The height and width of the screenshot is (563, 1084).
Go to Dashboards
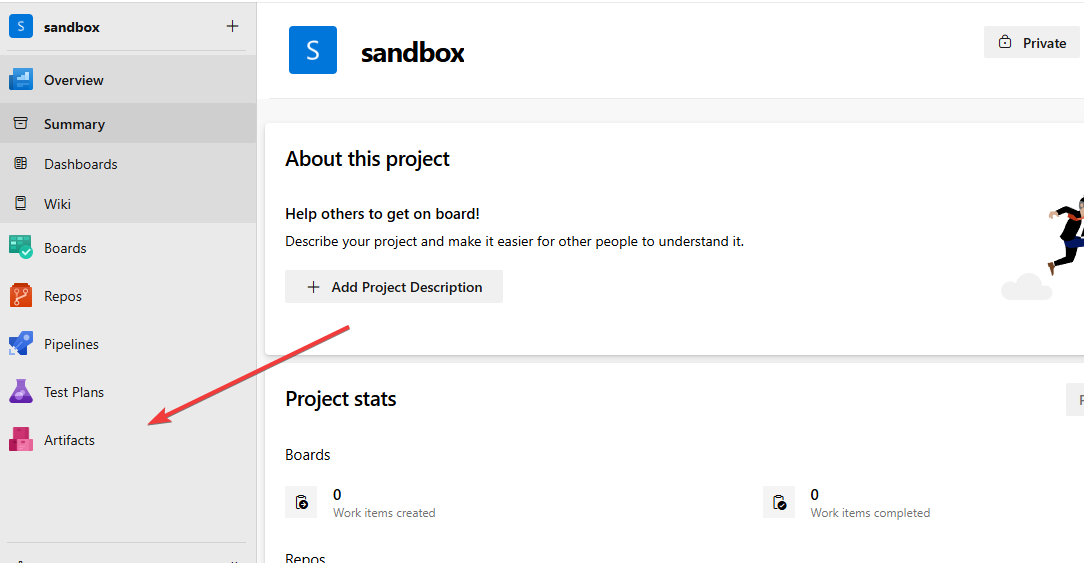pos(128,164)
